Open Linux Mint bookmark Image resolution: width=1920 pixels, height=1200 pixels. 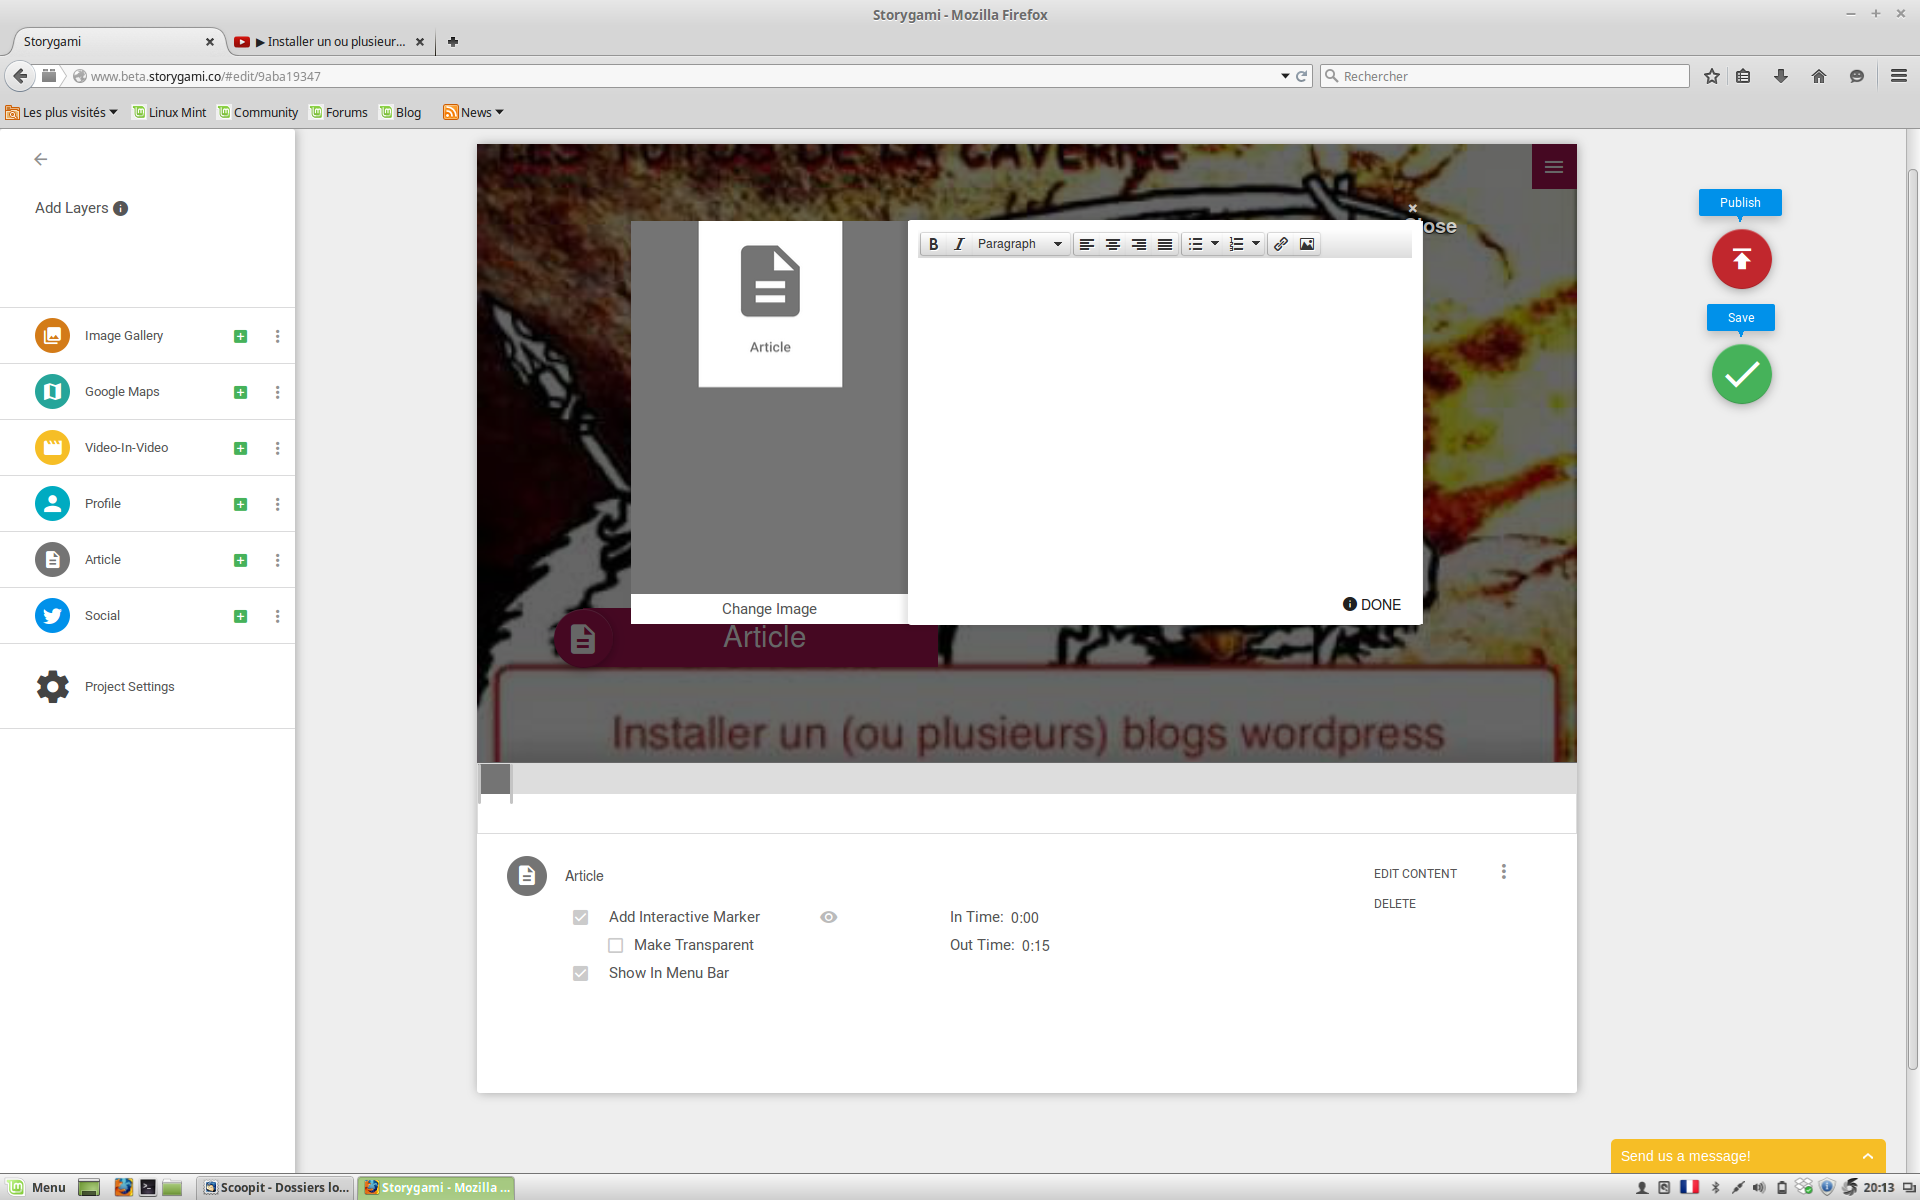(x=170, y=113)
